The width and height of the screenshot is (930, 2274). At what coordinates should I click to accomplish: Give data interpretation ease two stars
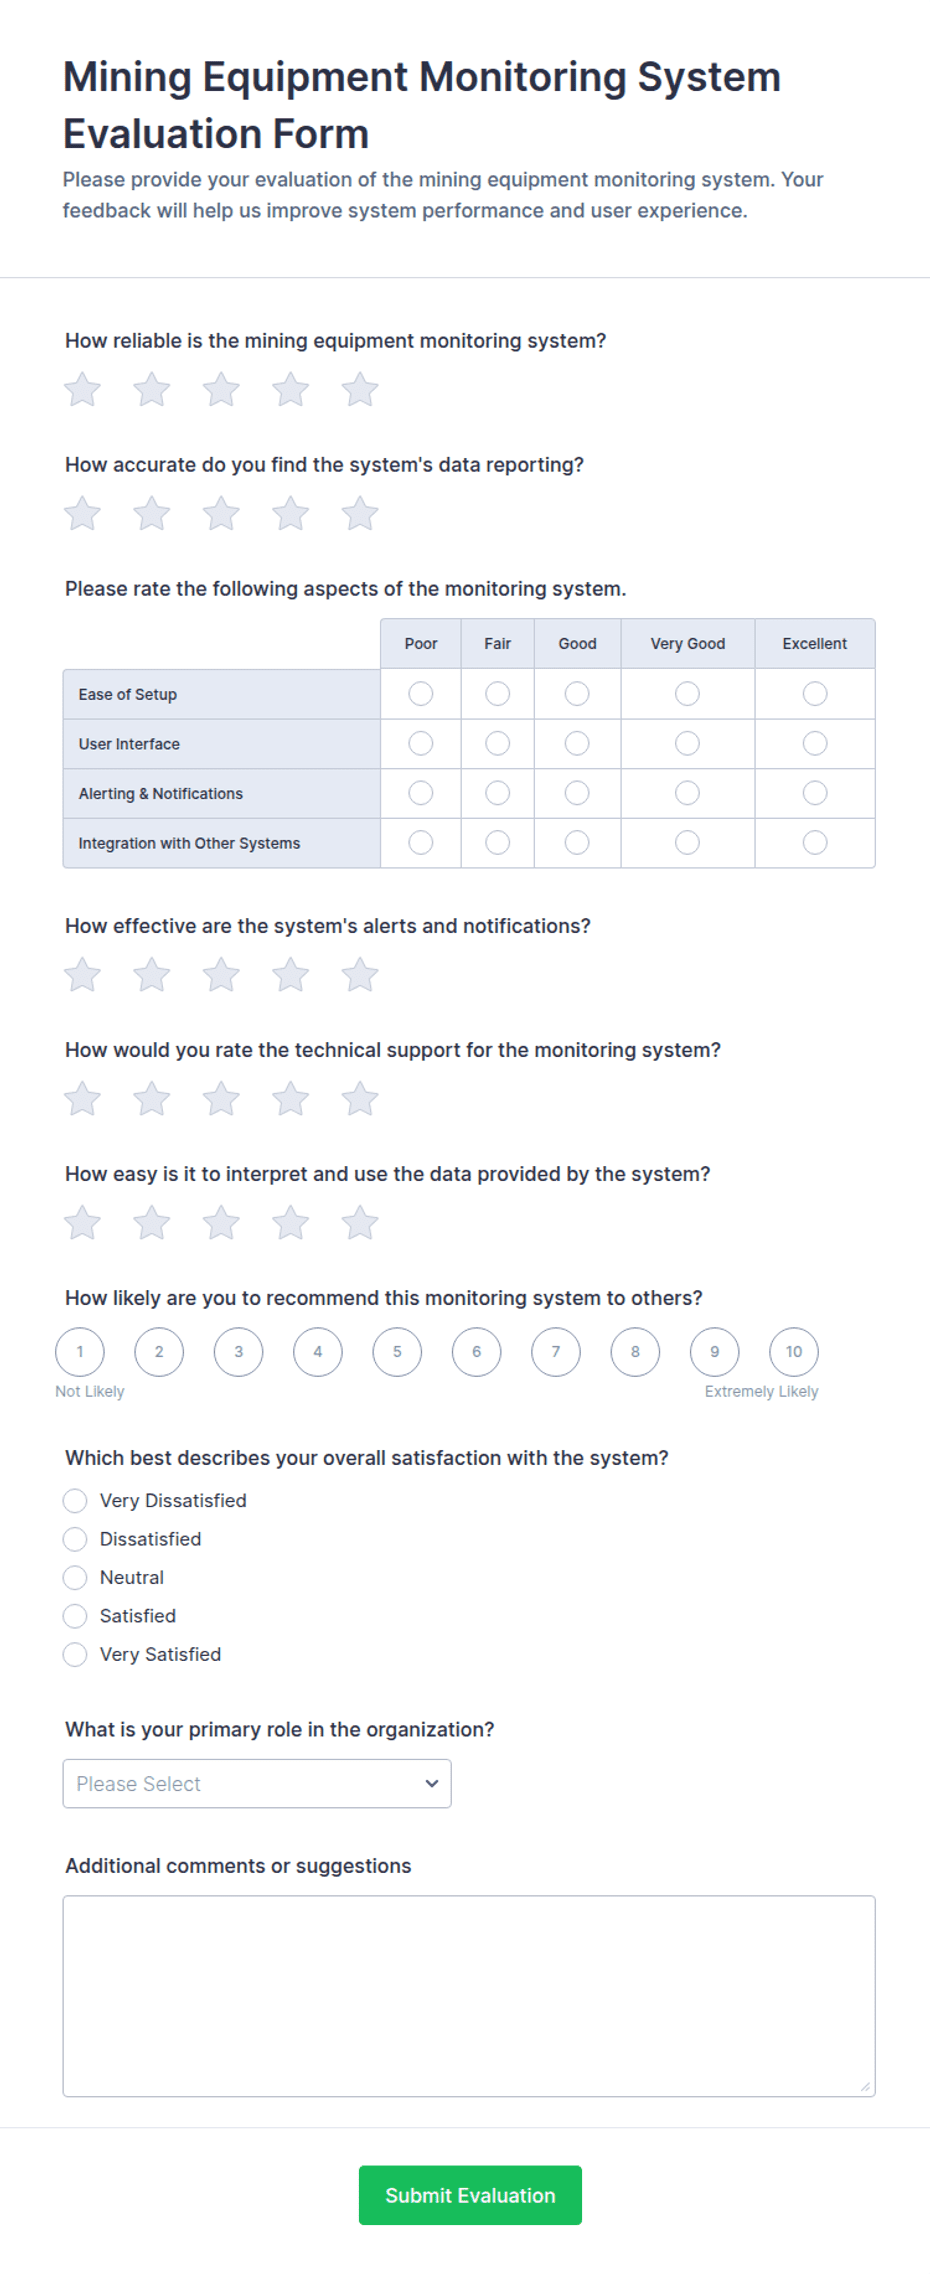(152, 1223)
